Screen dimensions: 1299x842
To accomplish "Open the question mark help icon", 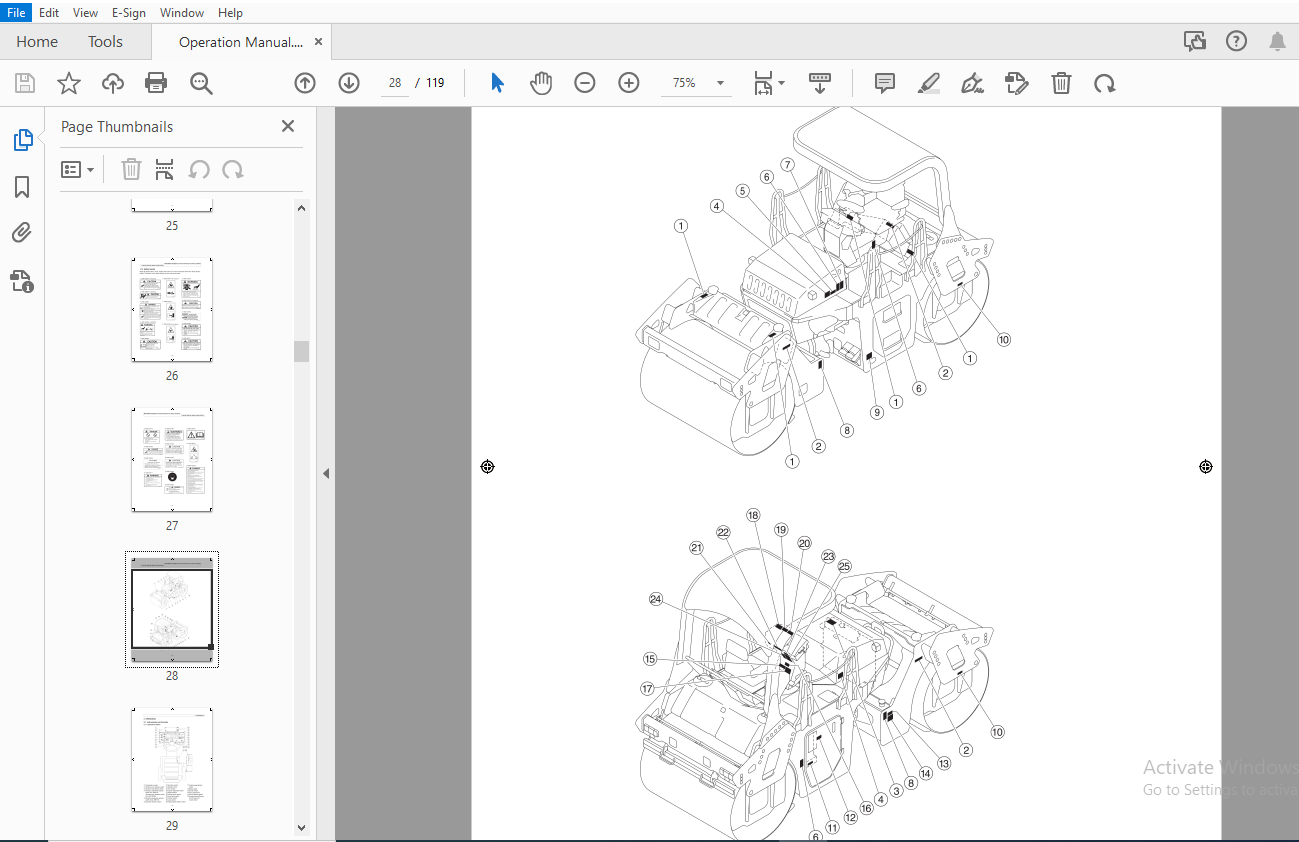I will (1236, 41).
